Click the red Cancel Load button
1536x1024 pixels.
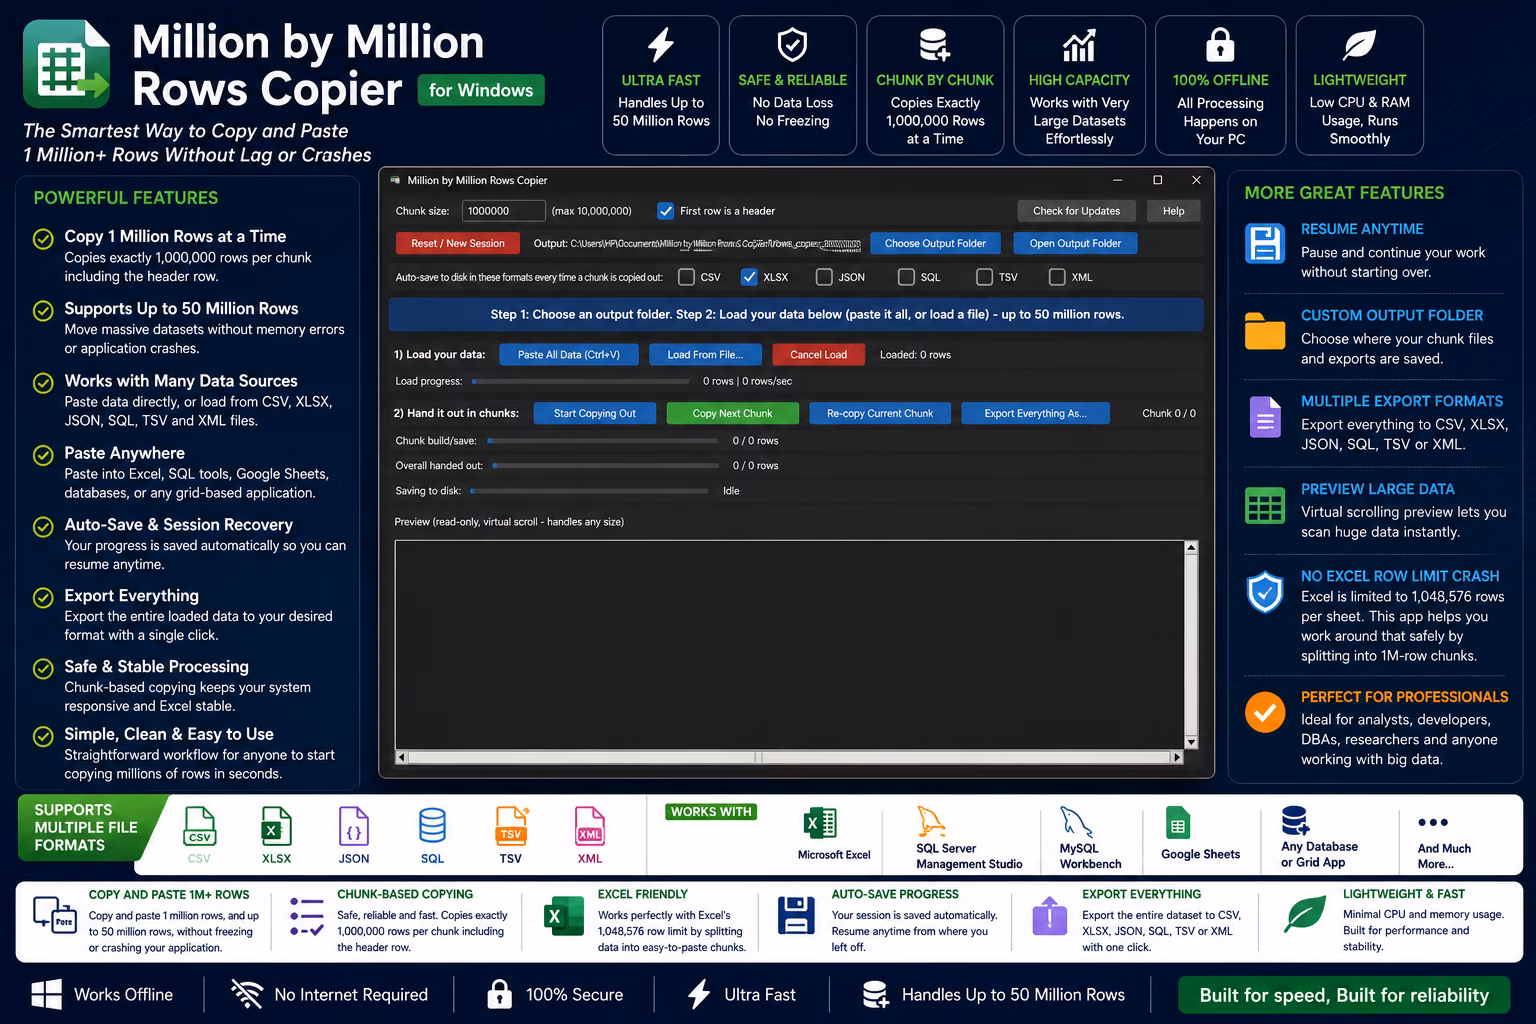818,354
